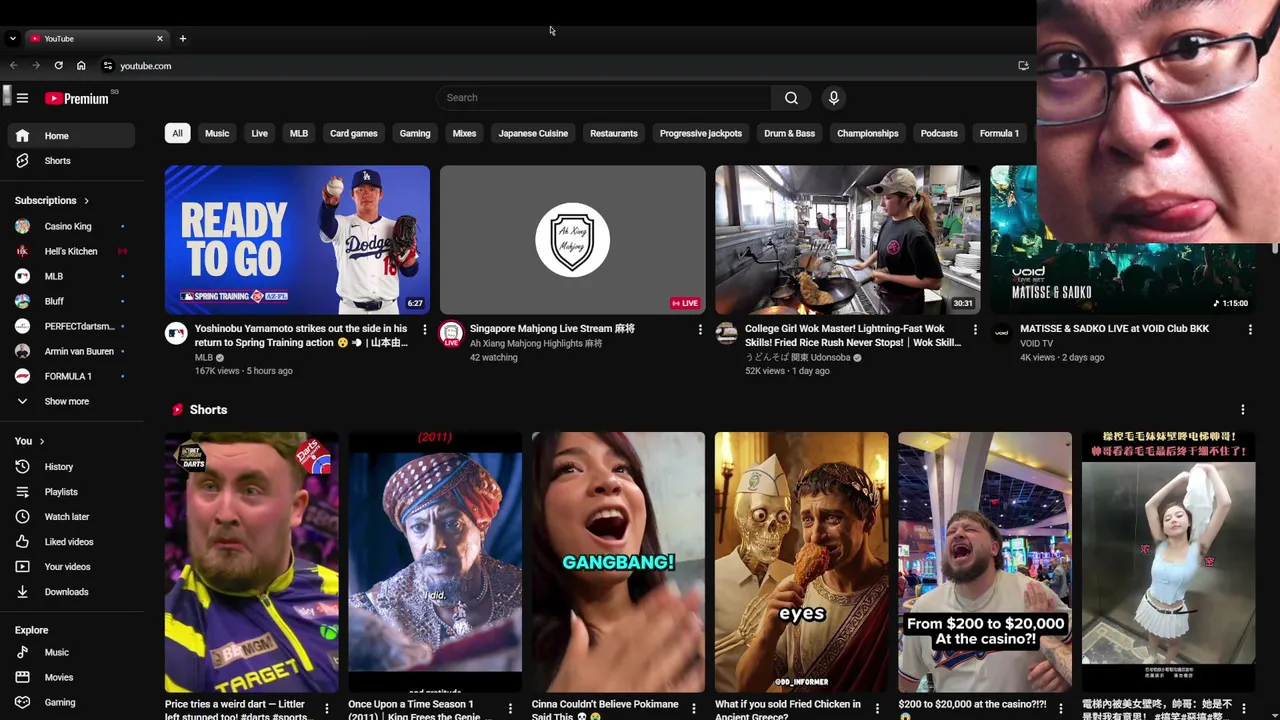
Task: Close the YouTube browser tab
Action: [159, 39]
